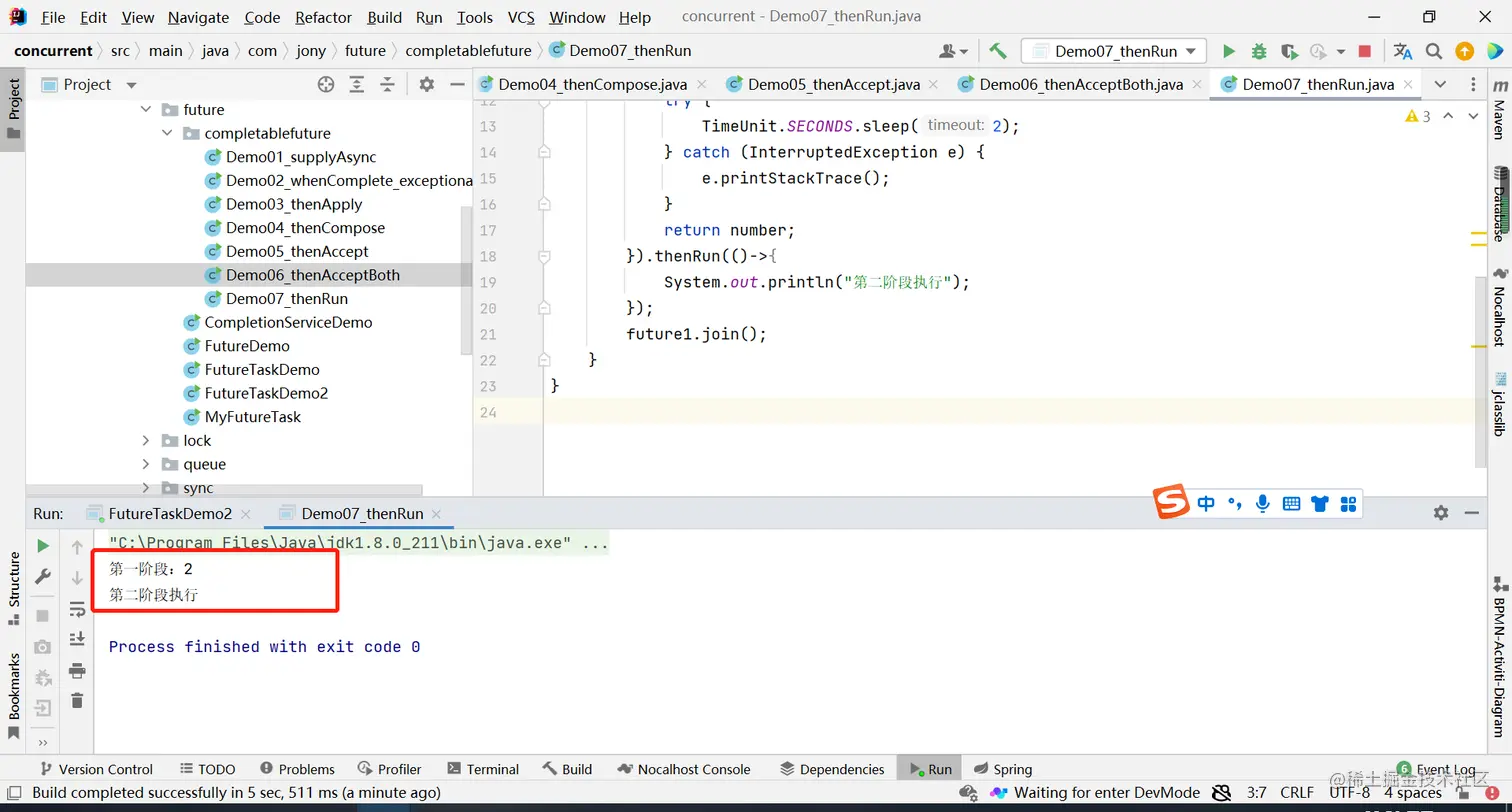1512x812 pixels.
Task: Open the Maven side panel
Action: [1499, 108]
